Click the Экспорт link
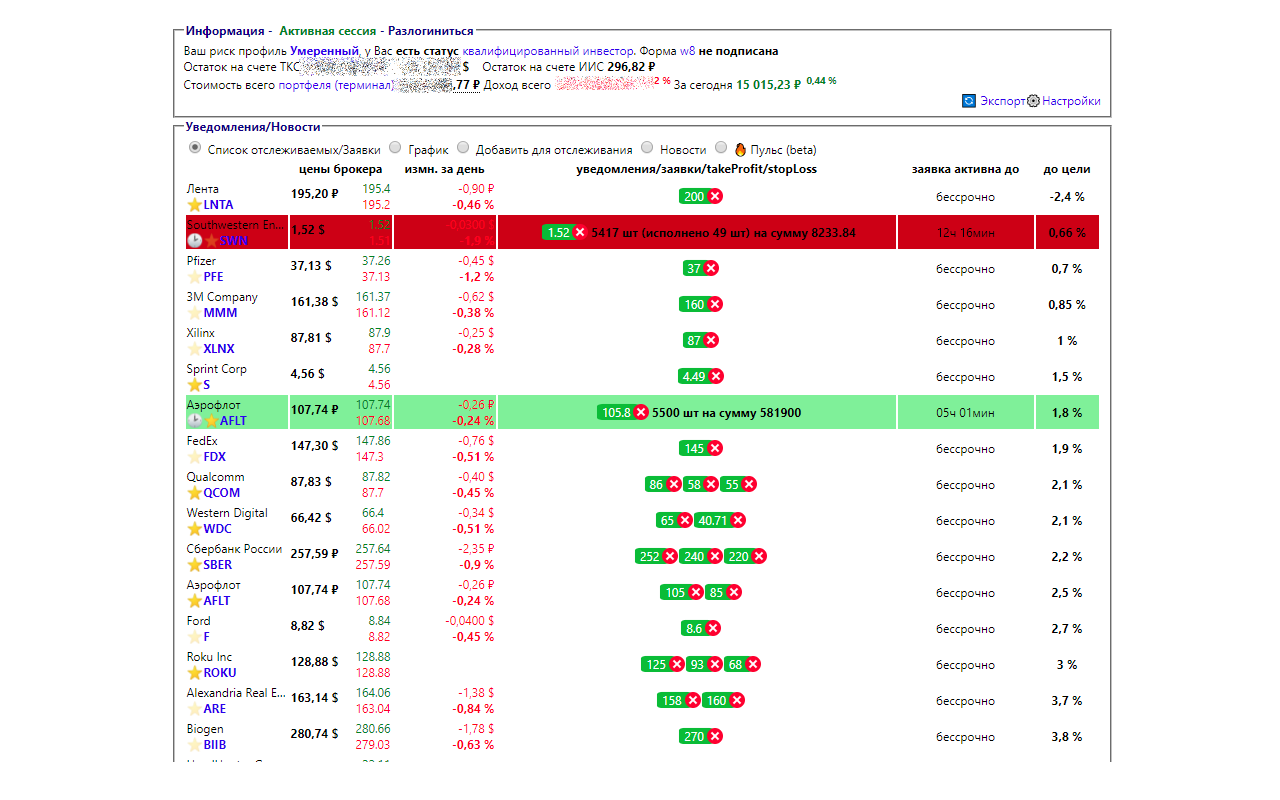Viewport: 1280px width, 800px height. (1002, 101)
